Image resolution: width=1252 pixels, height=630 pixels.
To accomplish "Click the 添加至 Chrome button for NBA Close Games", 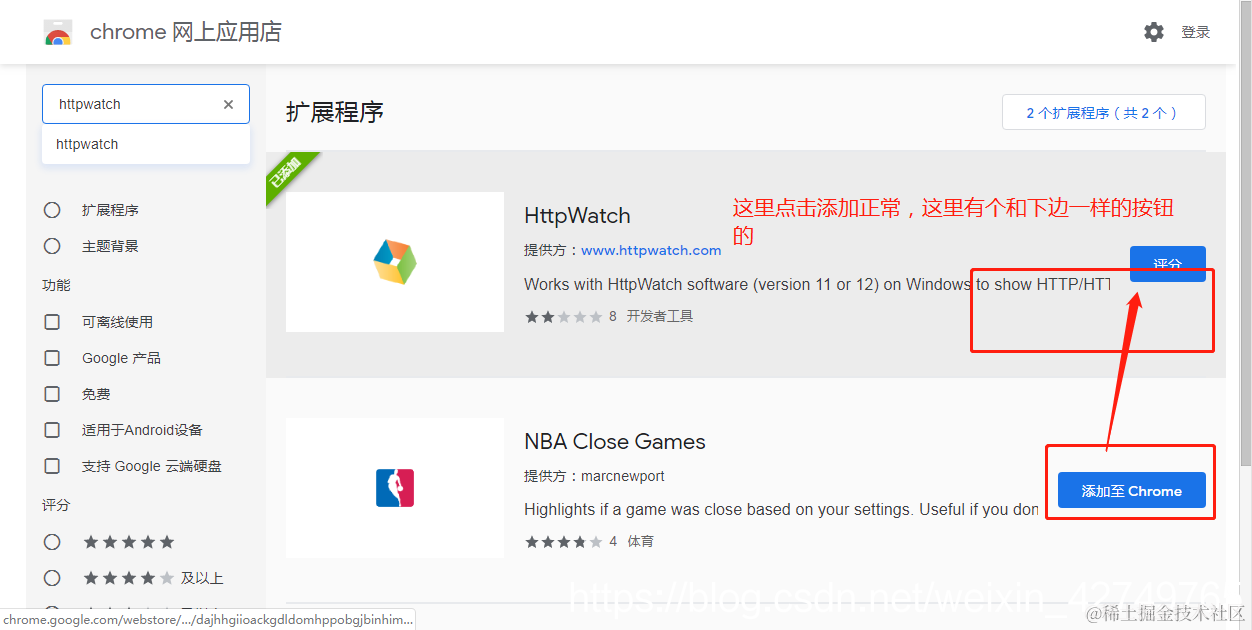I will pos(1132,491).
